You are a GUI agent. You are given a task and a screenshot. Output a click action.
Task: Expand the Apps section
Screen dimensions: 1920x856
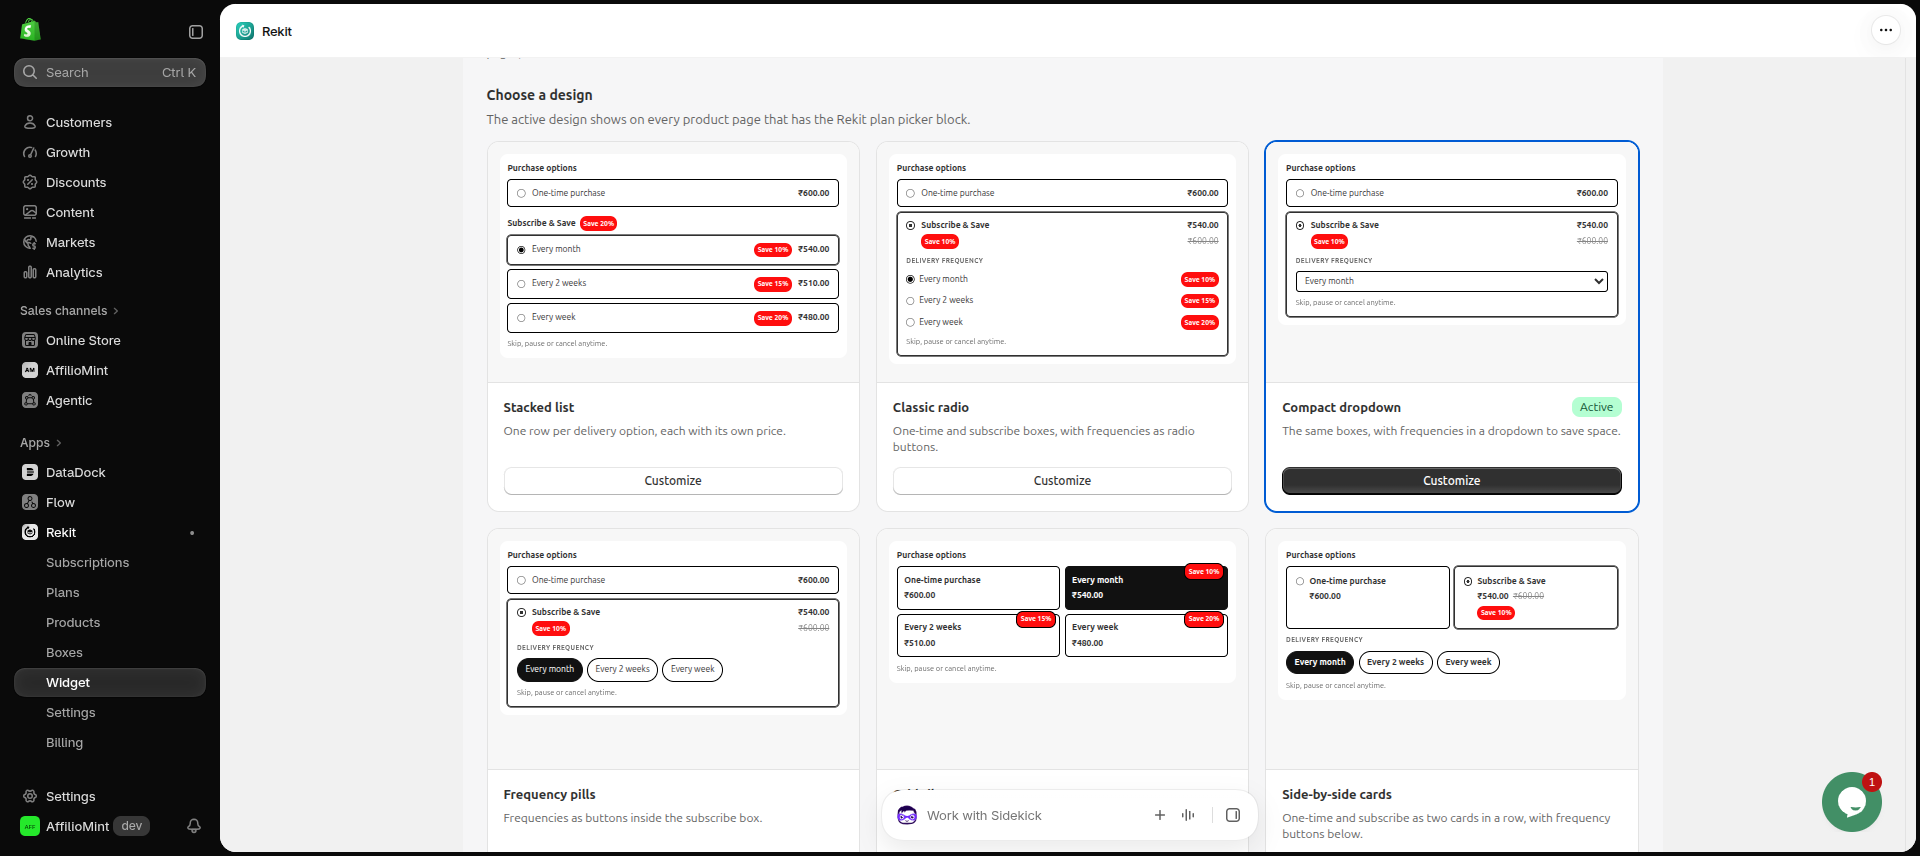pos(41,443)
